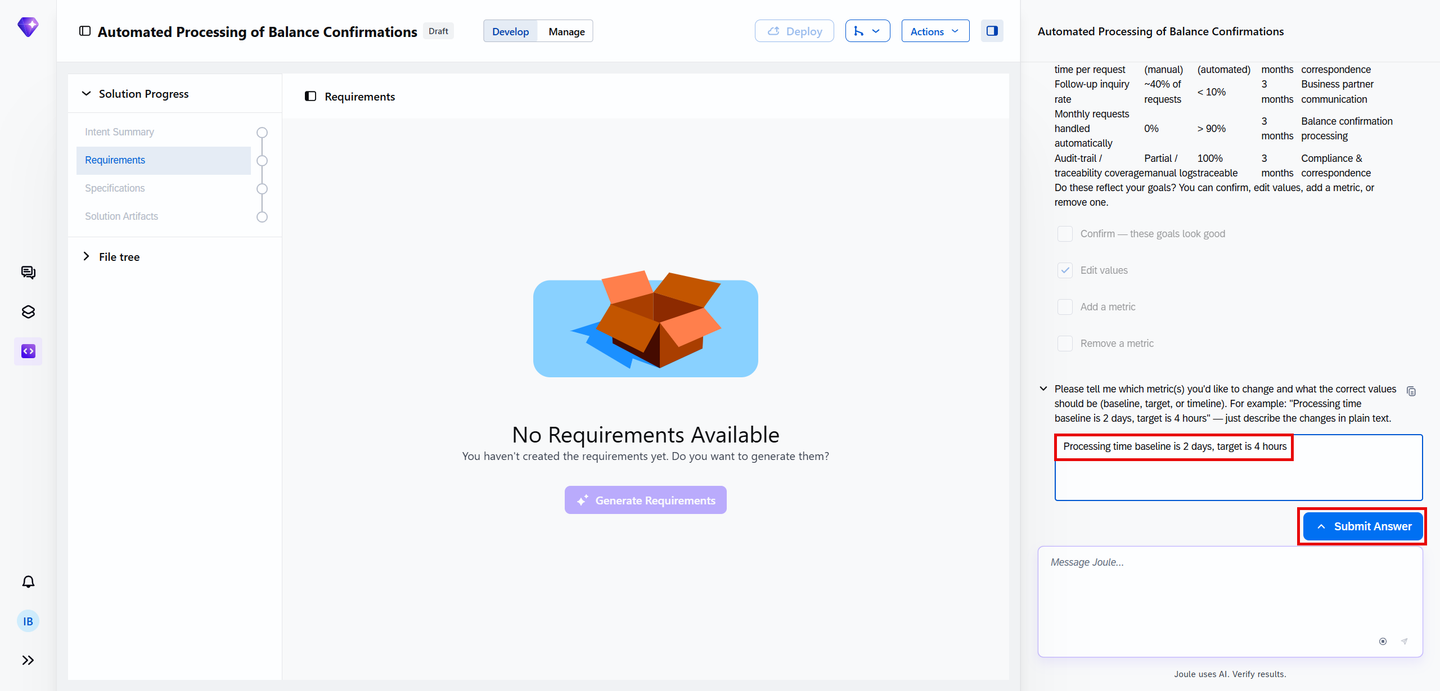
Task: Select the Requirements step
Action: point(164,160)
